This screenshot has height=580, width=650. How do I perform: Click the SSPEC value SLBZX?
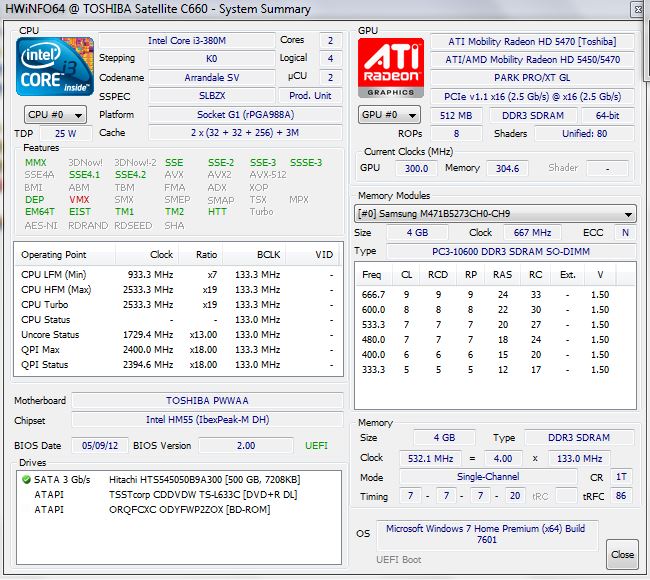(212, 96)
